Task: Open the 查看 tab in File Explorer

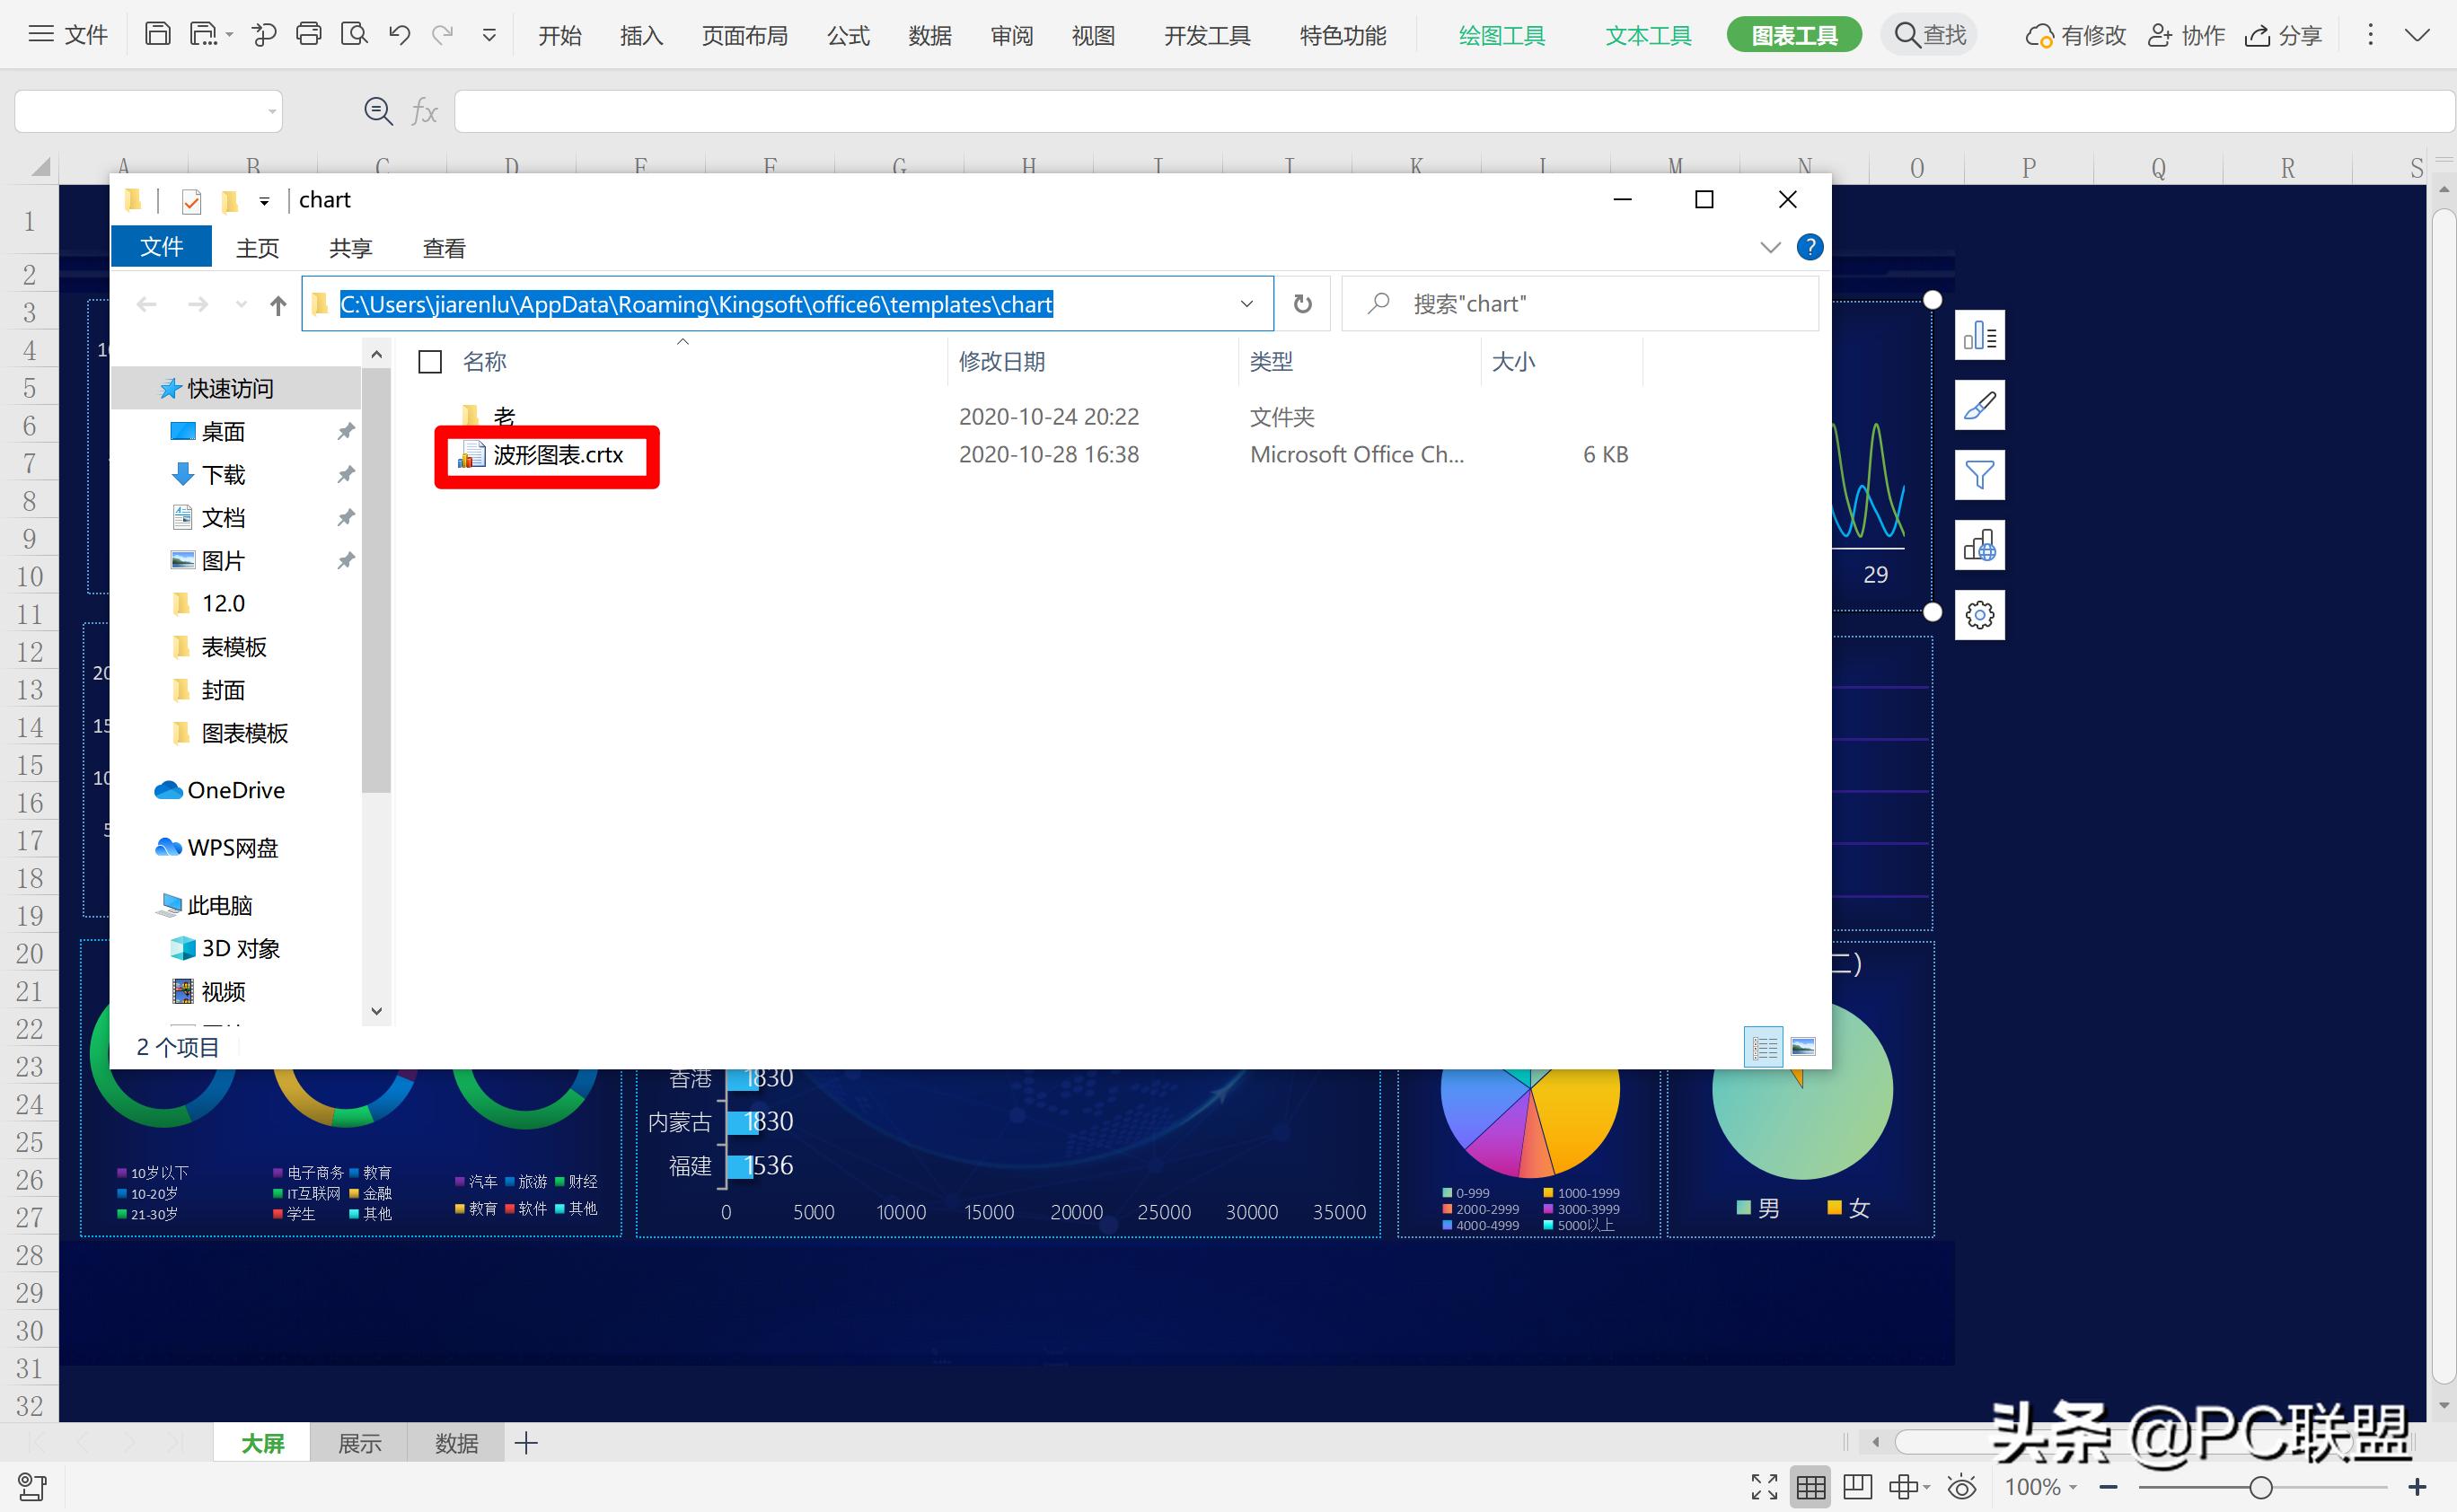Action: click(x=443, y=247)
